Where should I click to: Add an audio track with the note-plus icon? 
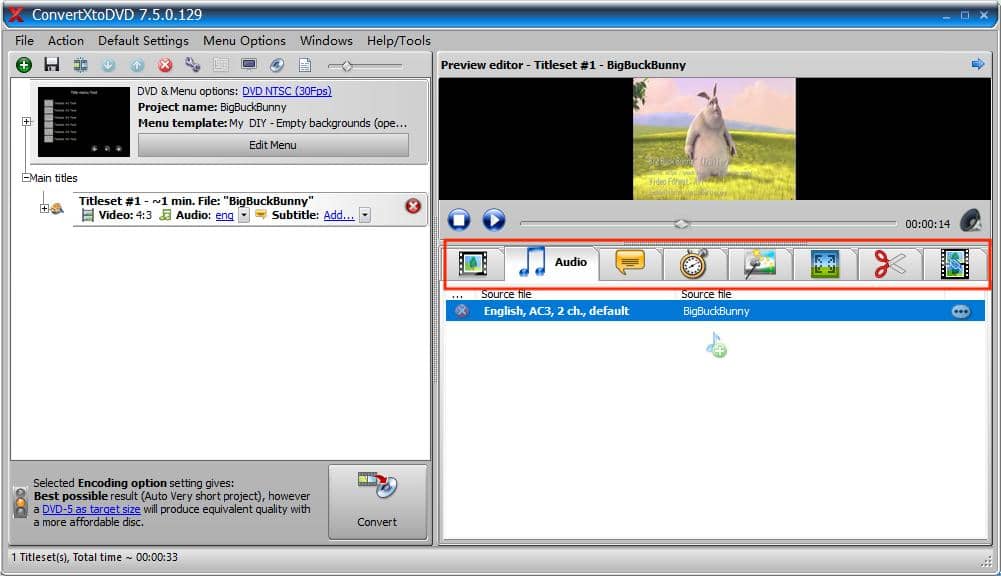(716, 346)
